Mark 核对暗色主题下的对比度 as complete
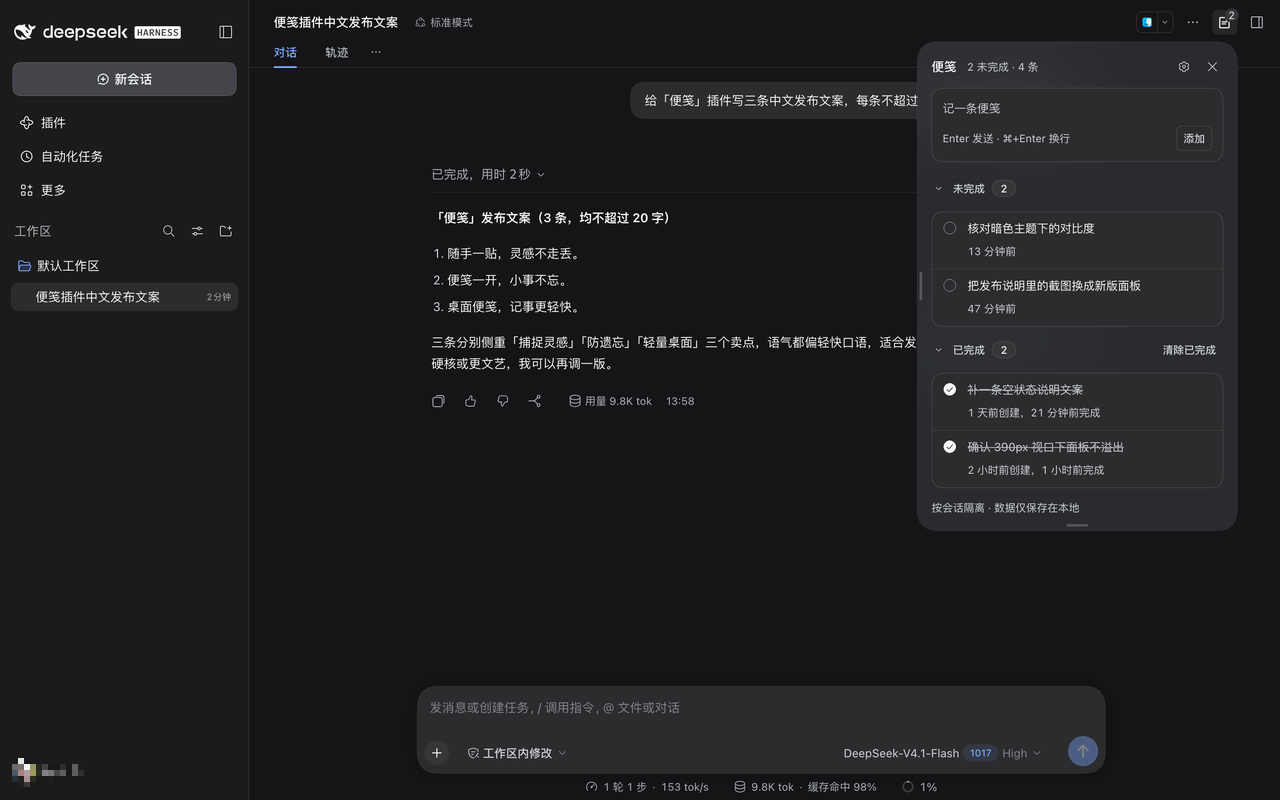Screen dimensions: 1280x800 950,228
